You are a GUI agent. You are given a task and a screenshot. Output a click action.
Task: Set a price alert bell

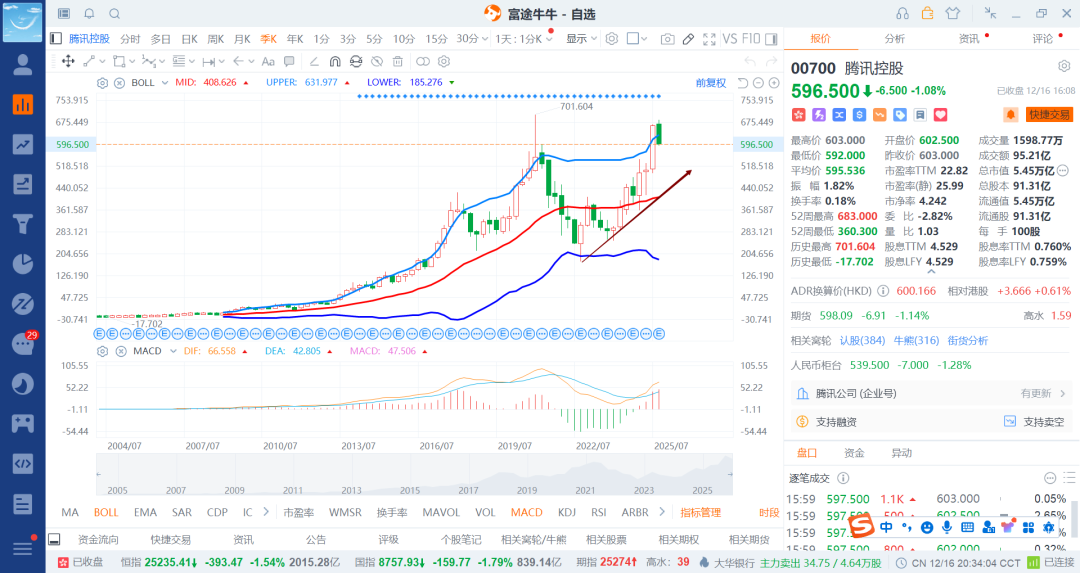(1010, 115)
